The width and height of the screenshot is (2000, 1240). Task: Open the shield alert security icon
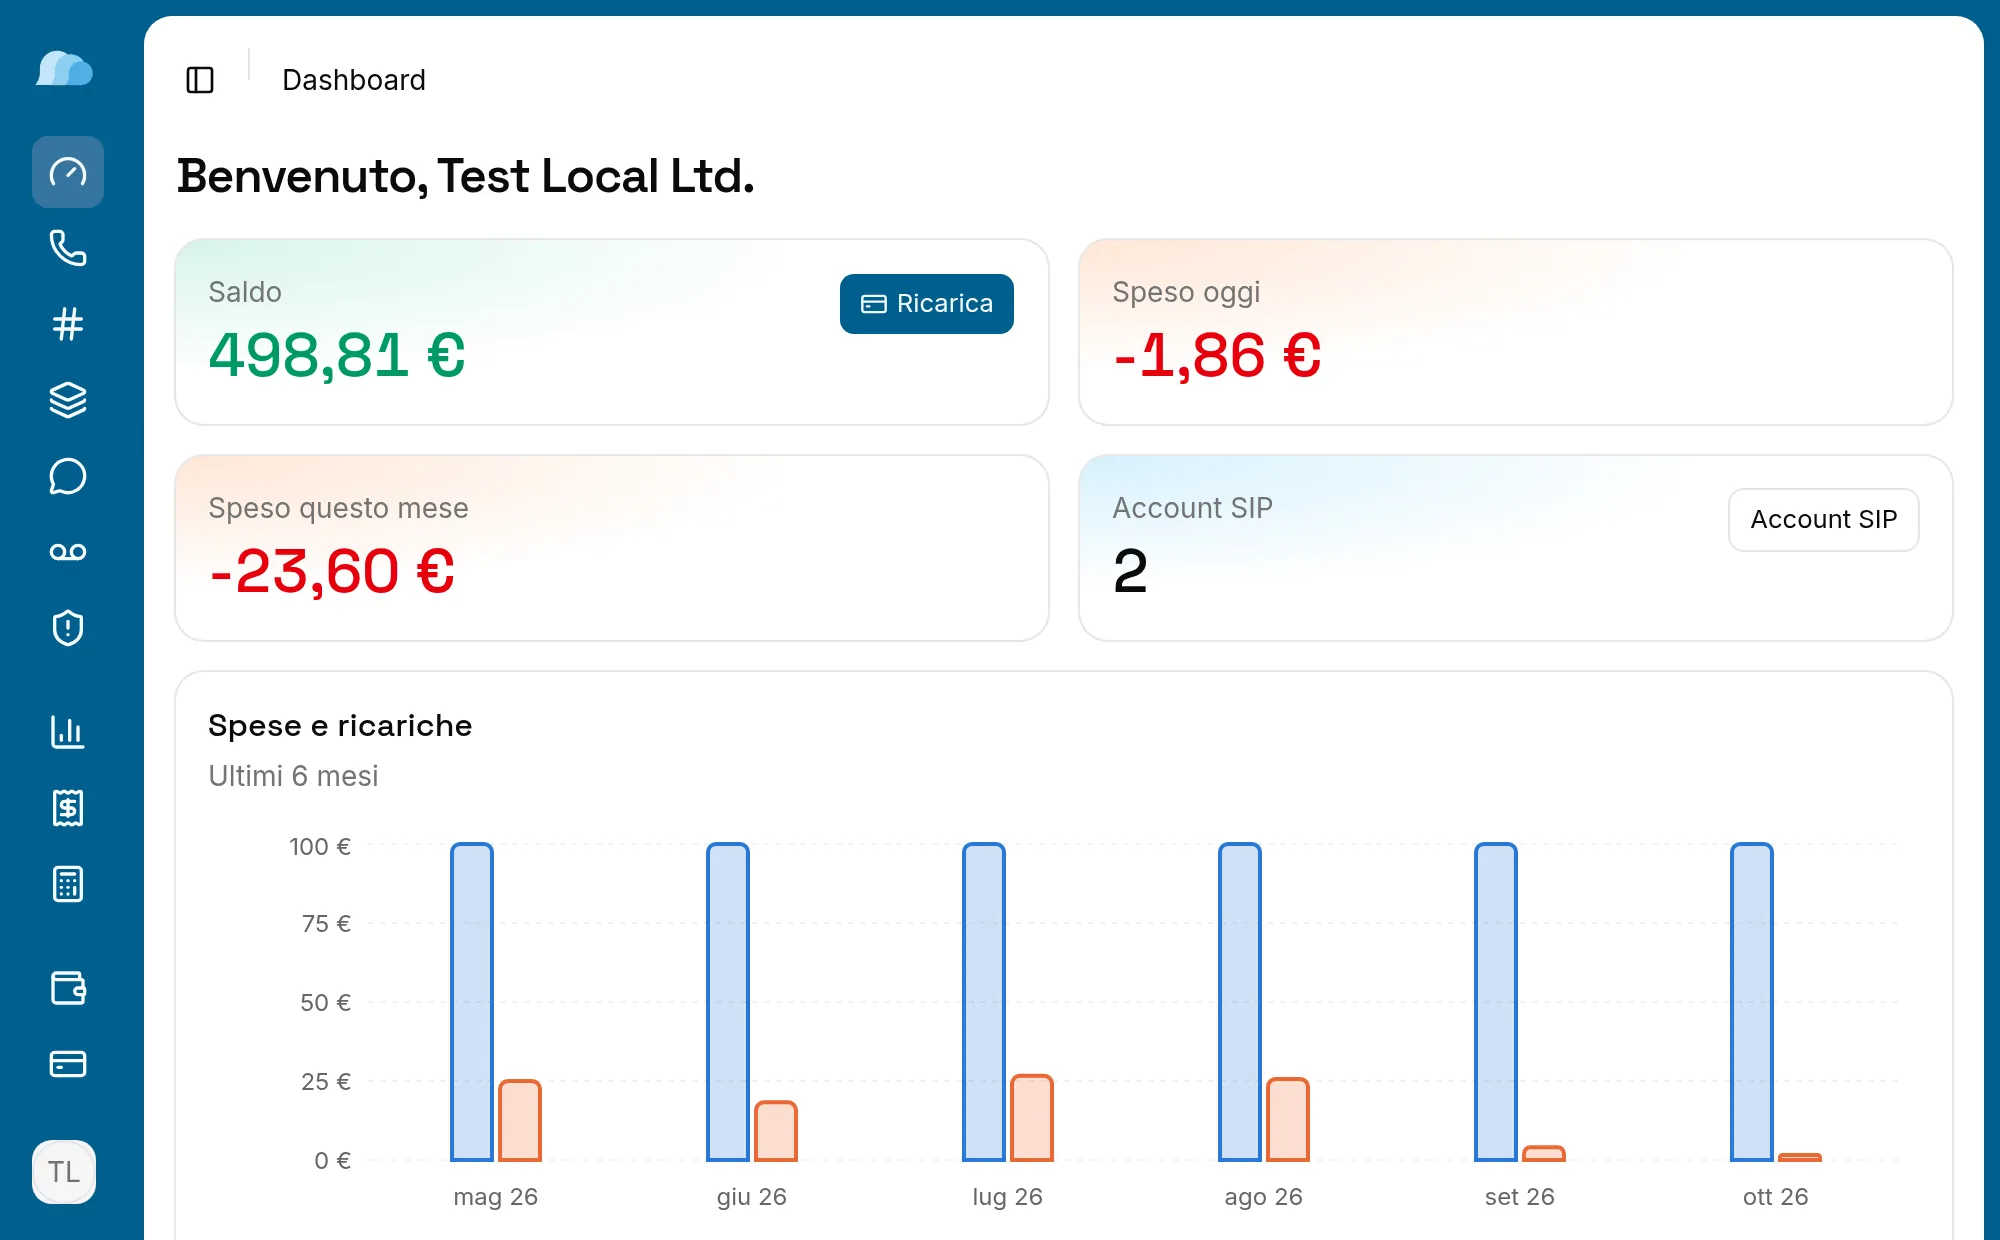click(68, 628)
